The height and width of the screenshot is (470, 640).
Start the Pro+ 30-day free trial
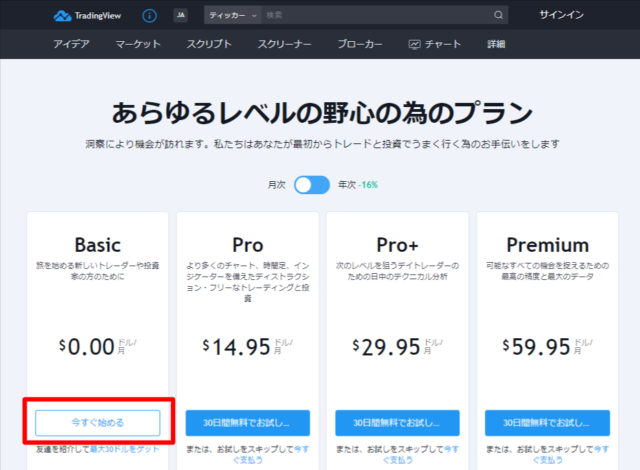pos(397,423)
